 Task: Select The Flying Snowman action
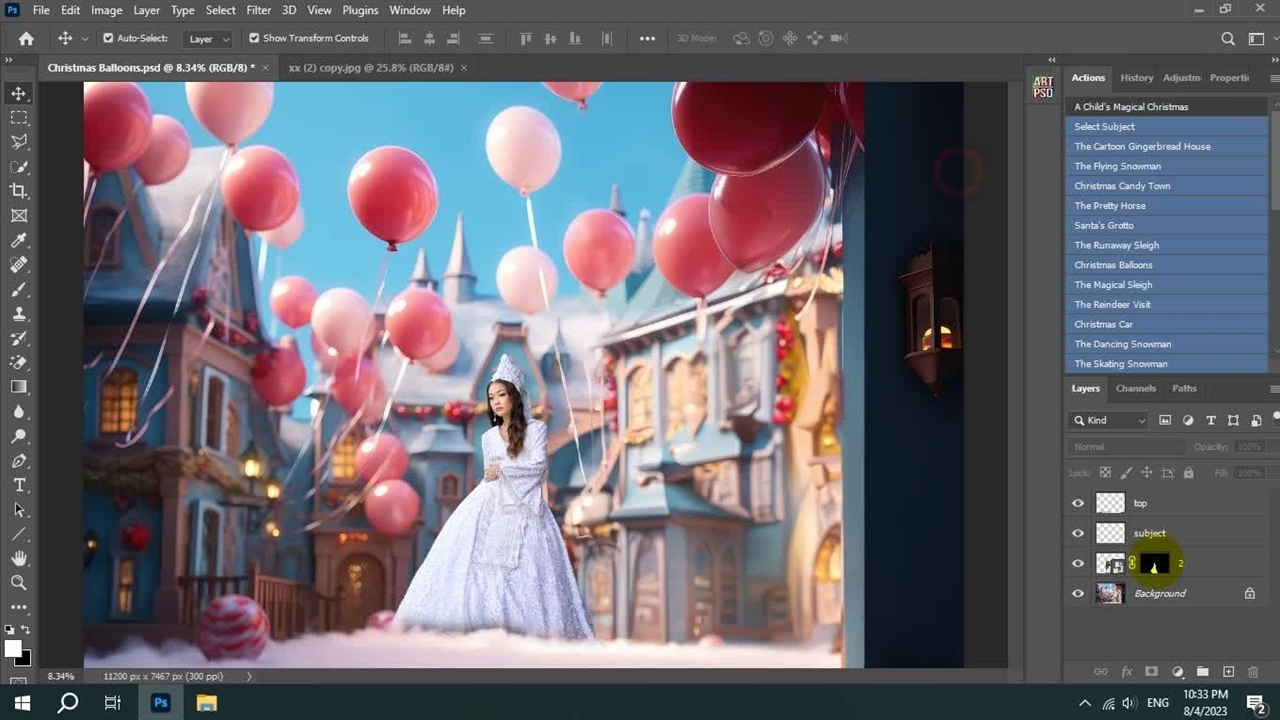click(1117, 166)
